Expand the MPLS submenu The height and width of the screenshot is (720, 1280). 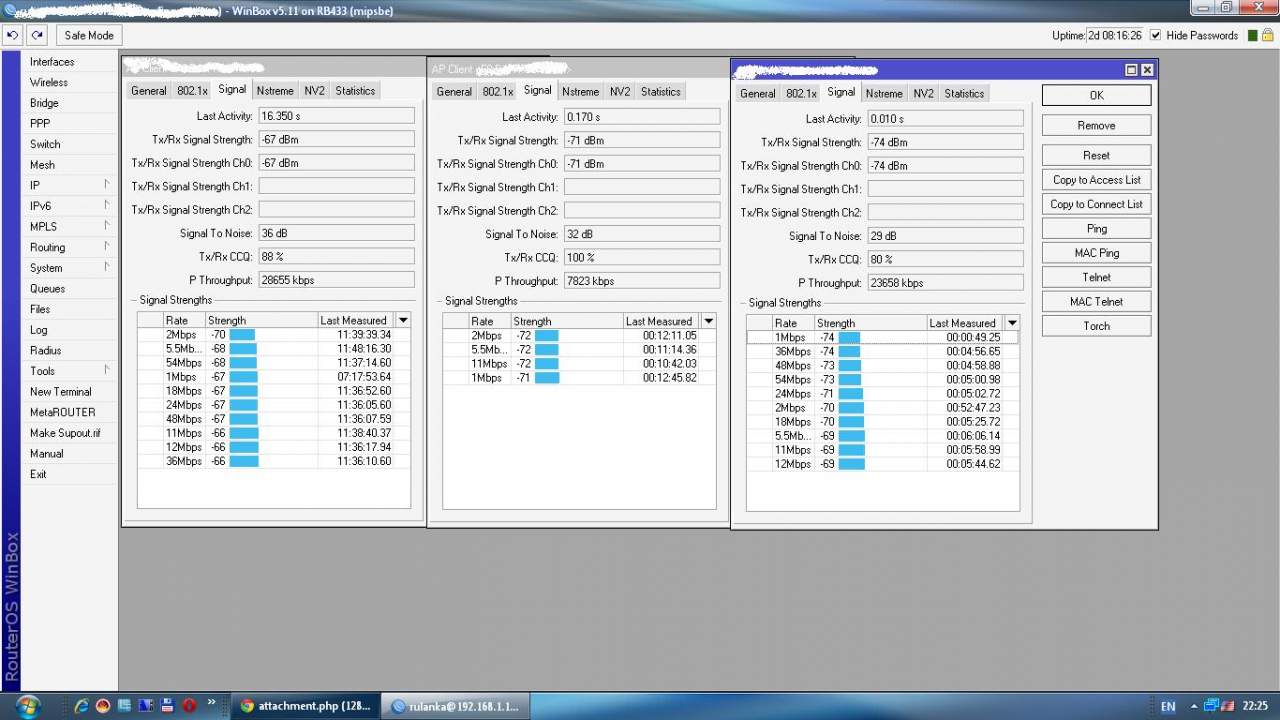[x=68, y=227]
